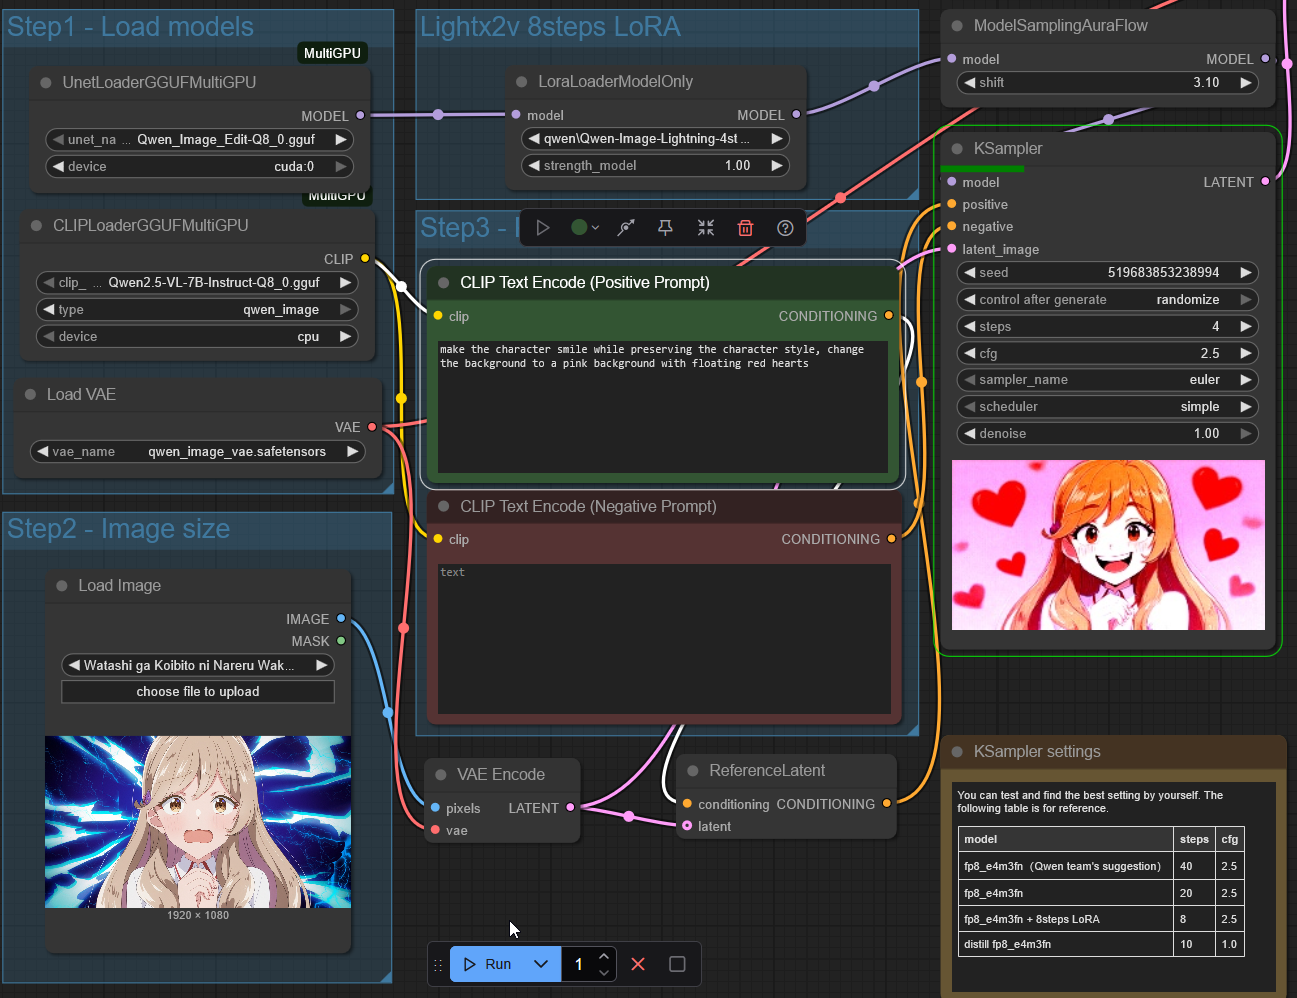Collapse the Load VAE node using its dot
The width and height of the screenshot is (1297, 998).
click(x=31, y=395)
